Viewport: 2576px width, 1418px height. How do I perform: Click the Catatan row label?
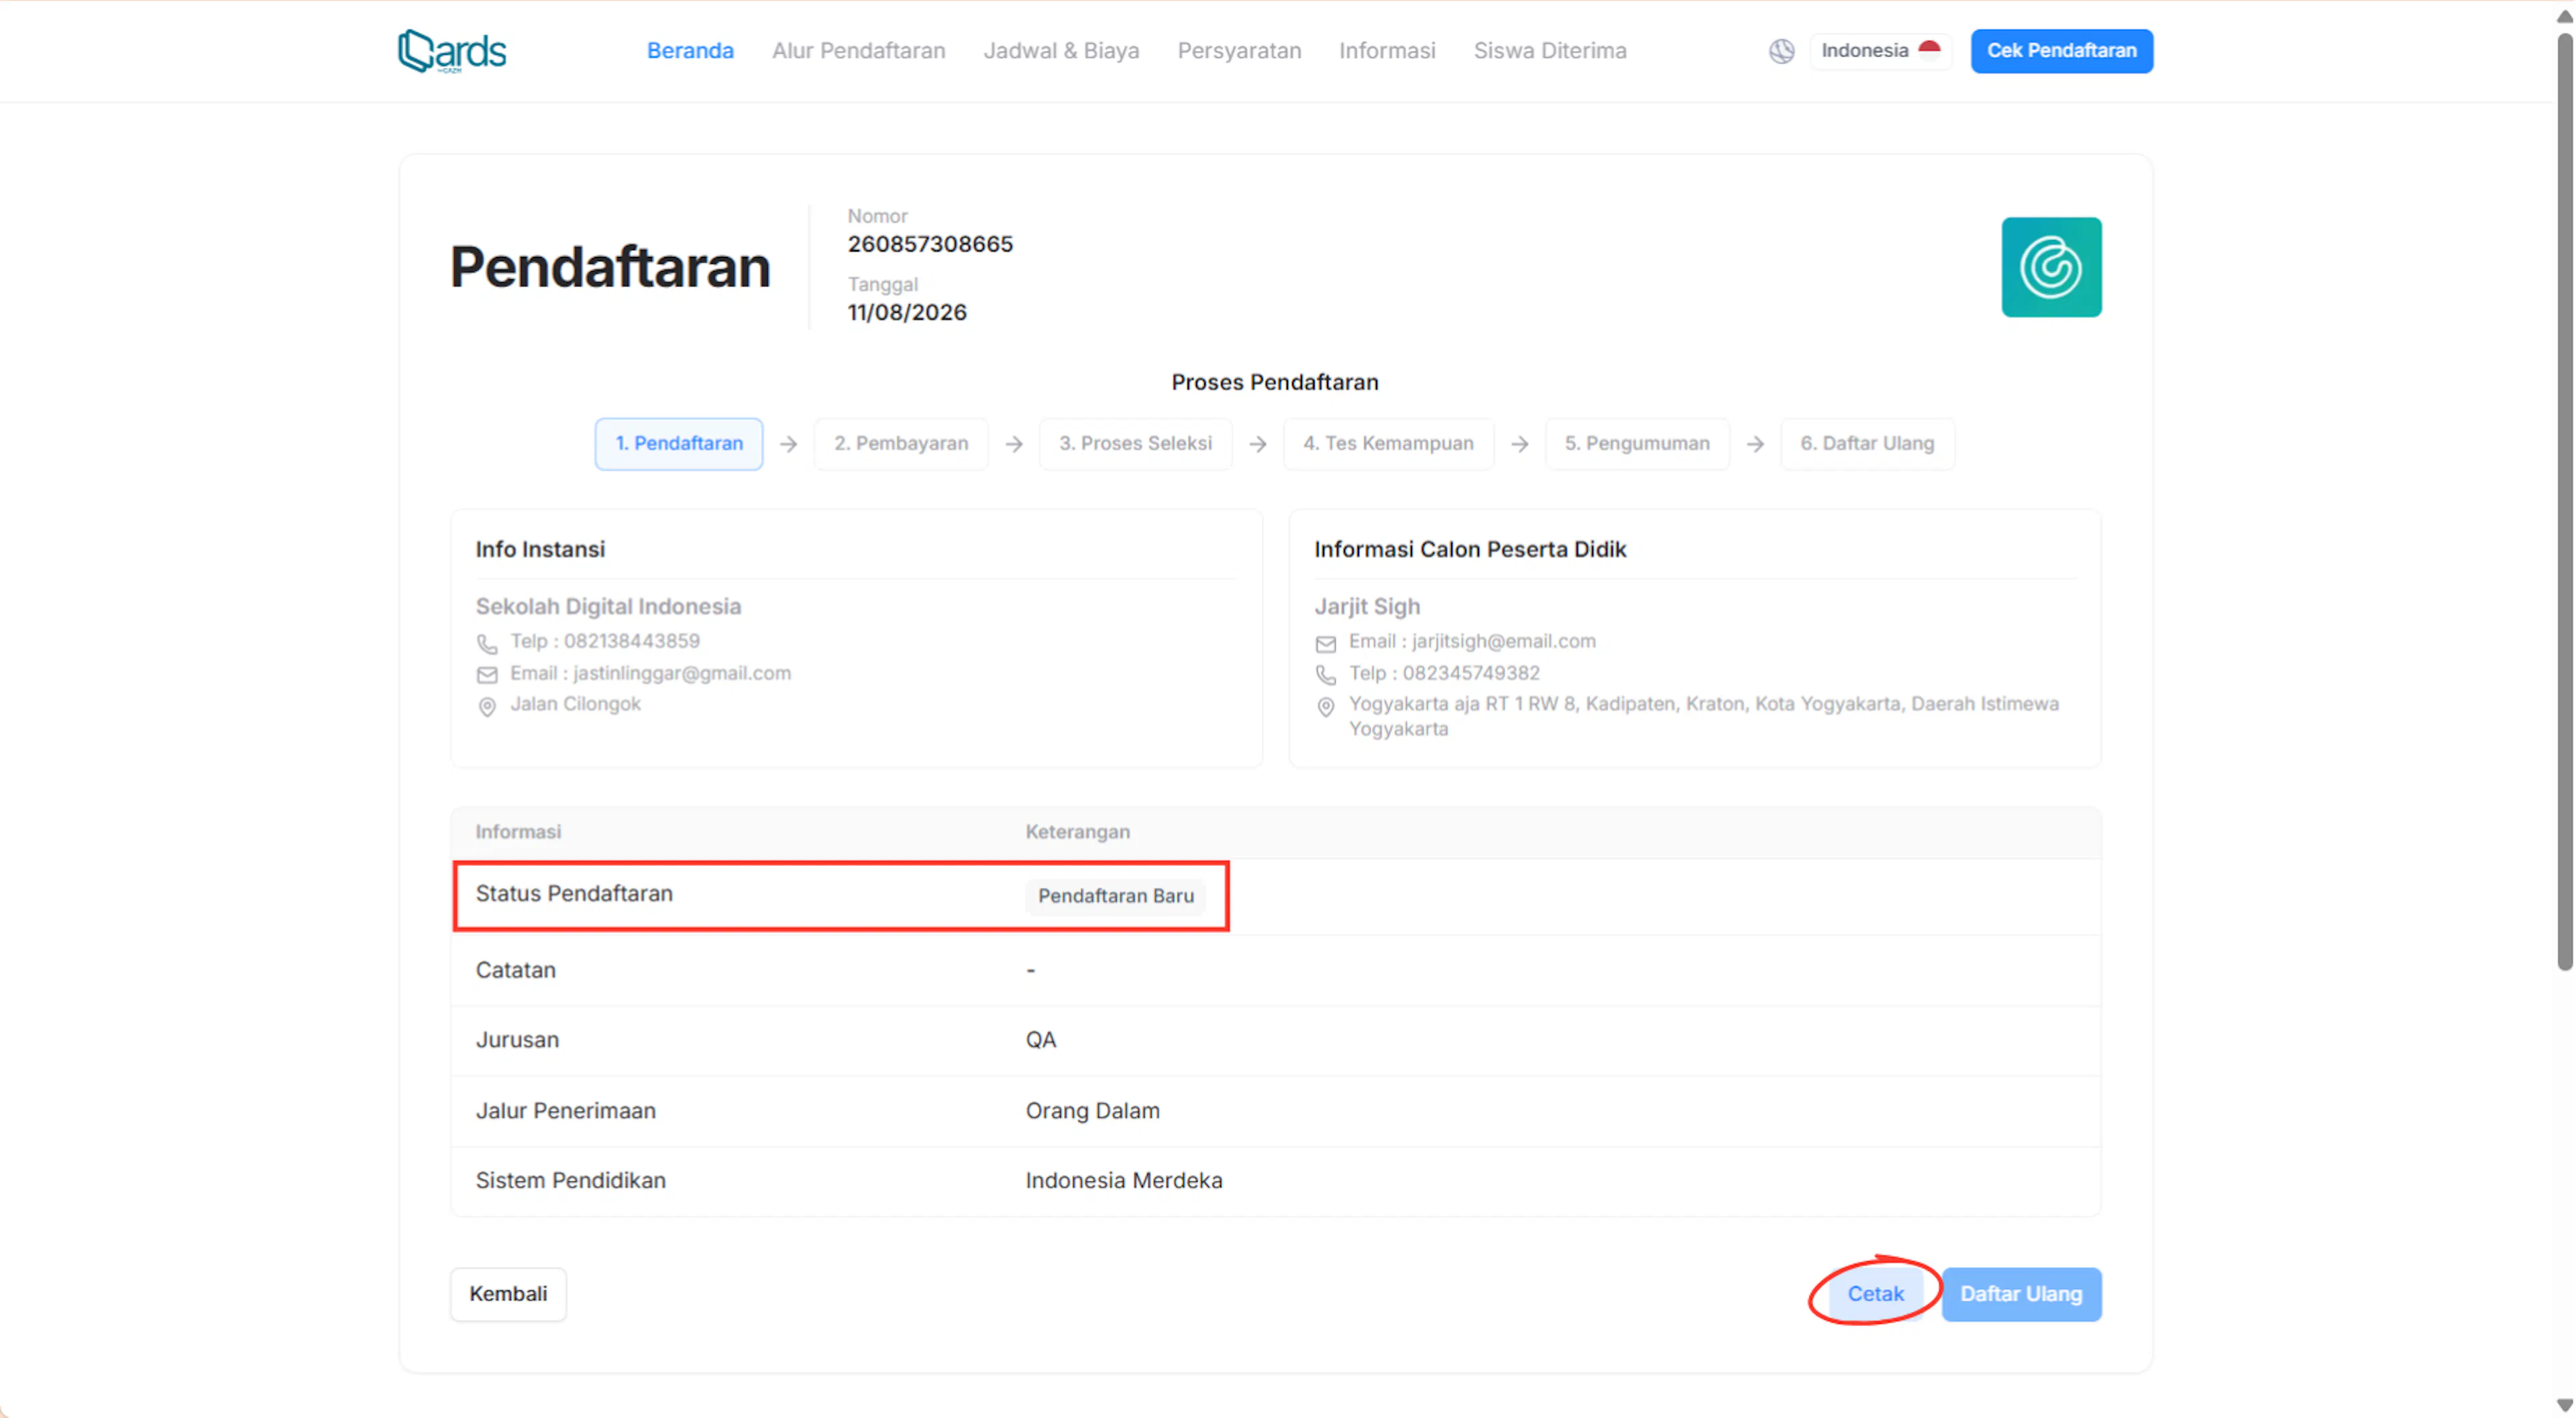pyautogui.click(x=515, y=970)
